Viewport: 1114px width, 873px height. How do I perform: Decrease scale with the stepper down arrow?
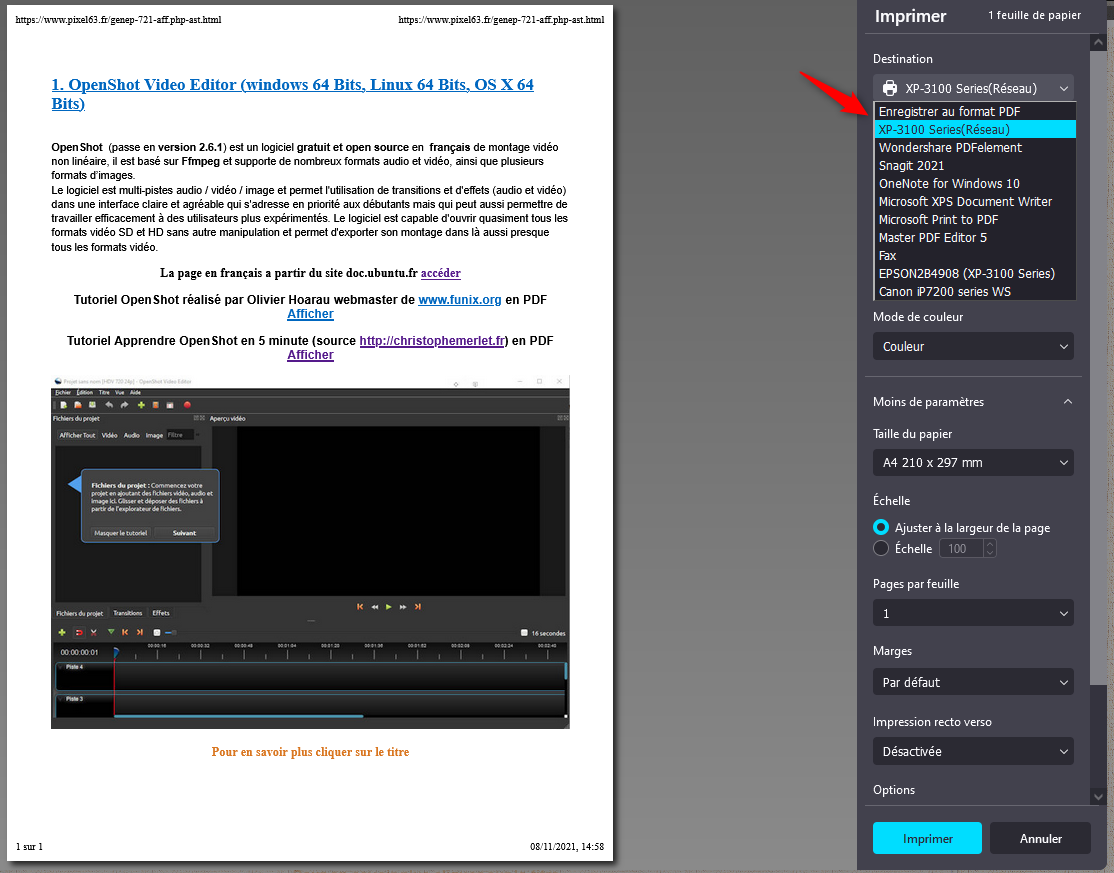[x=990, y=553]
